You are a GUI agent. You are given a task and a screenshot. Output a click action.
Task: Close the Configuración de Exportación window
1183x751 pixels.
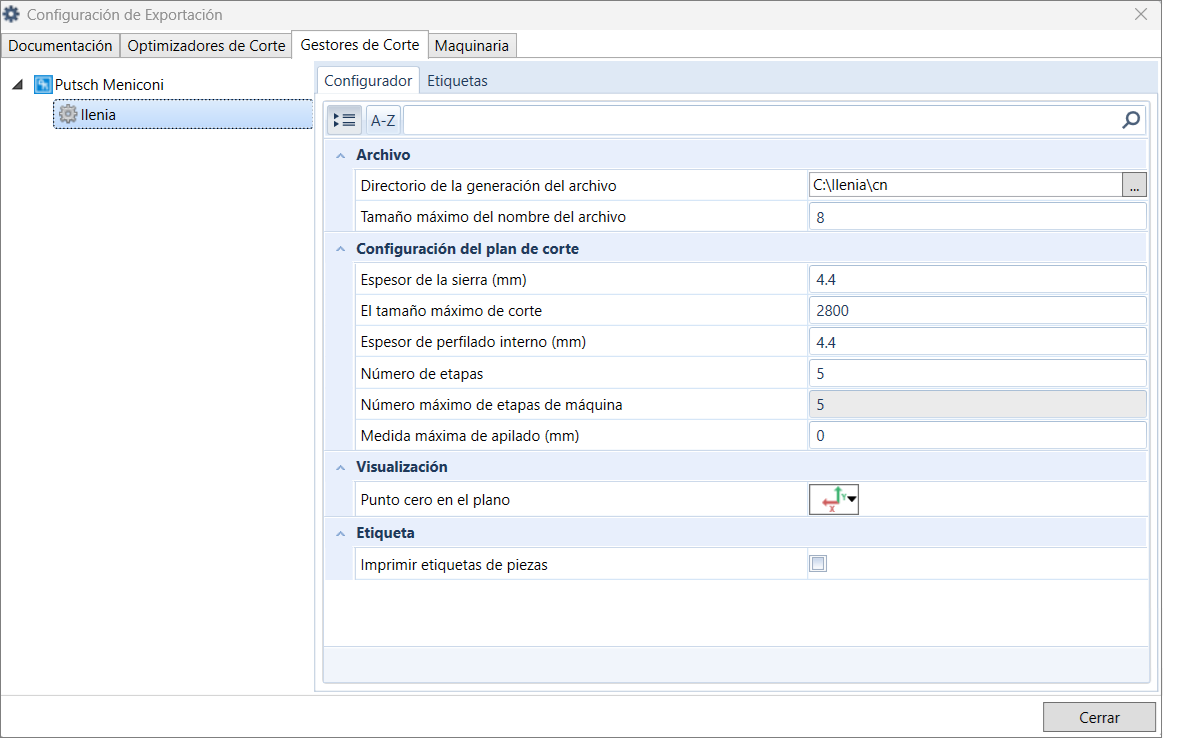coord(1141,15)
